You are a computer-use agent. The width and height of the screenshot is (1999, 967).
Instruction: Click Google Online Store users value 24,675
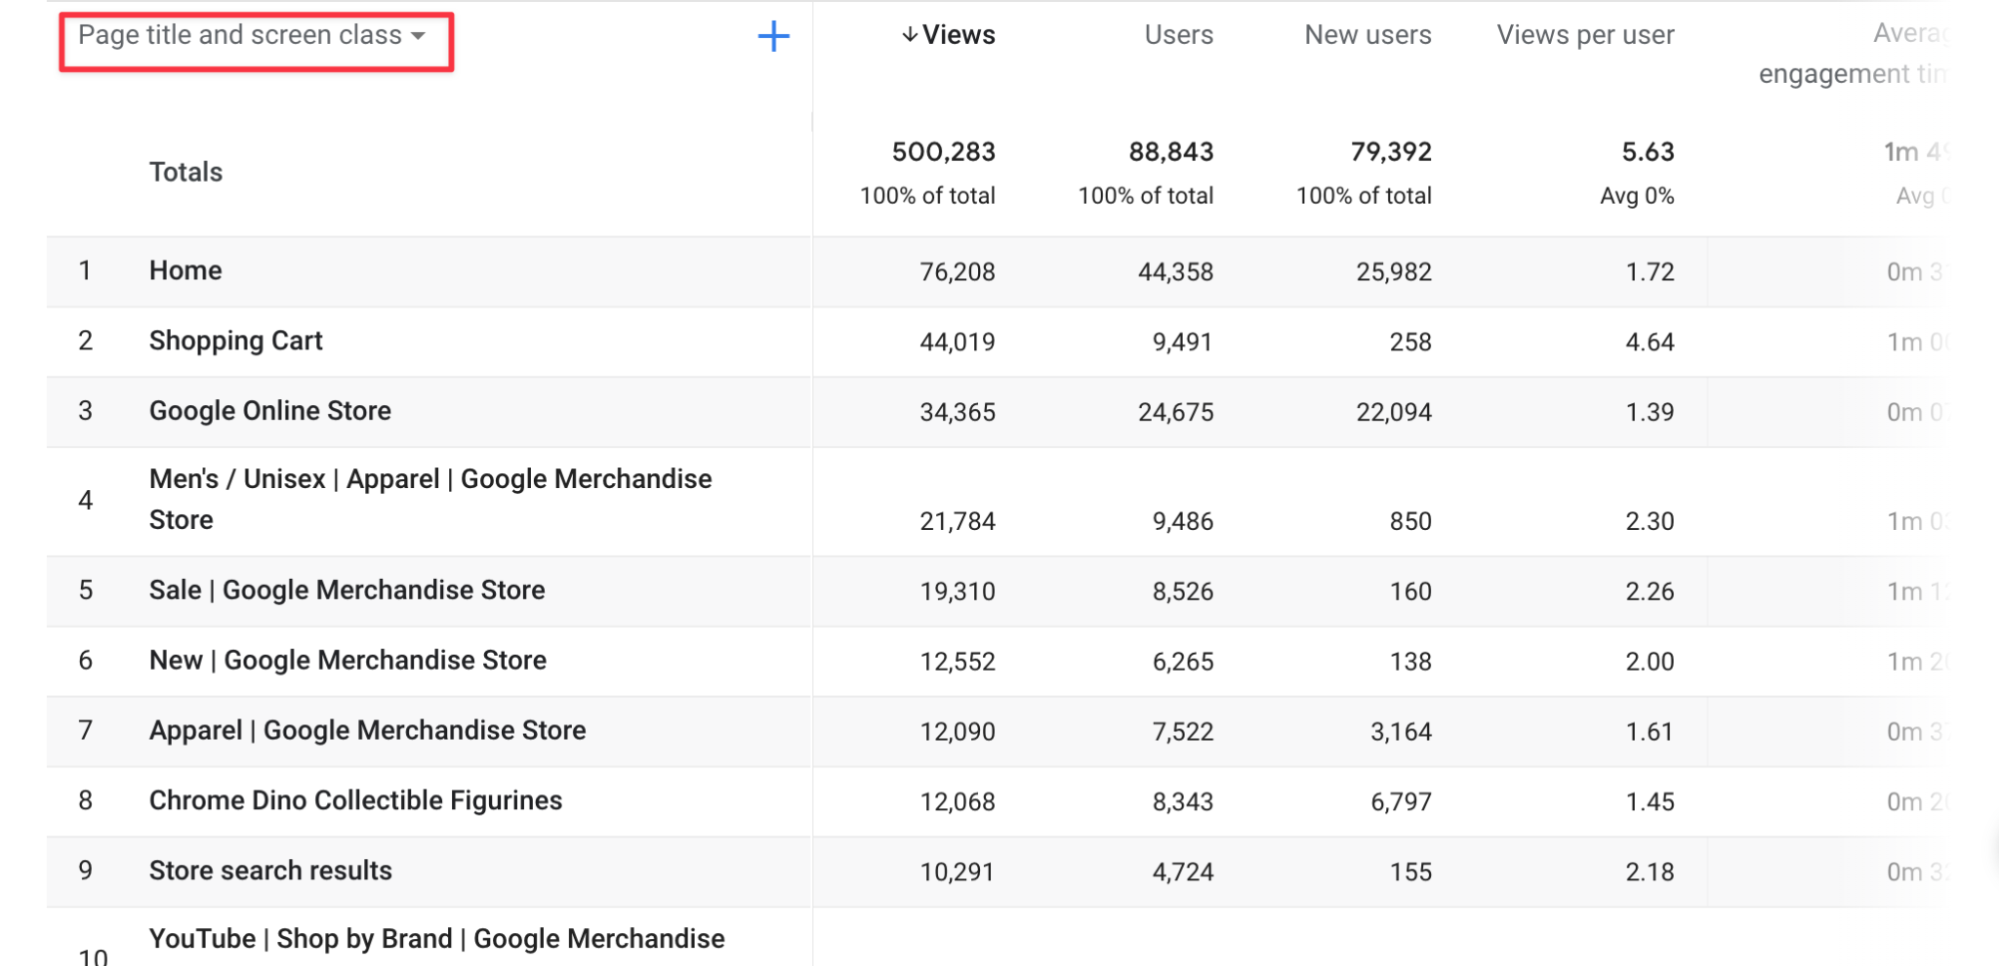(x=1176, y=412)
